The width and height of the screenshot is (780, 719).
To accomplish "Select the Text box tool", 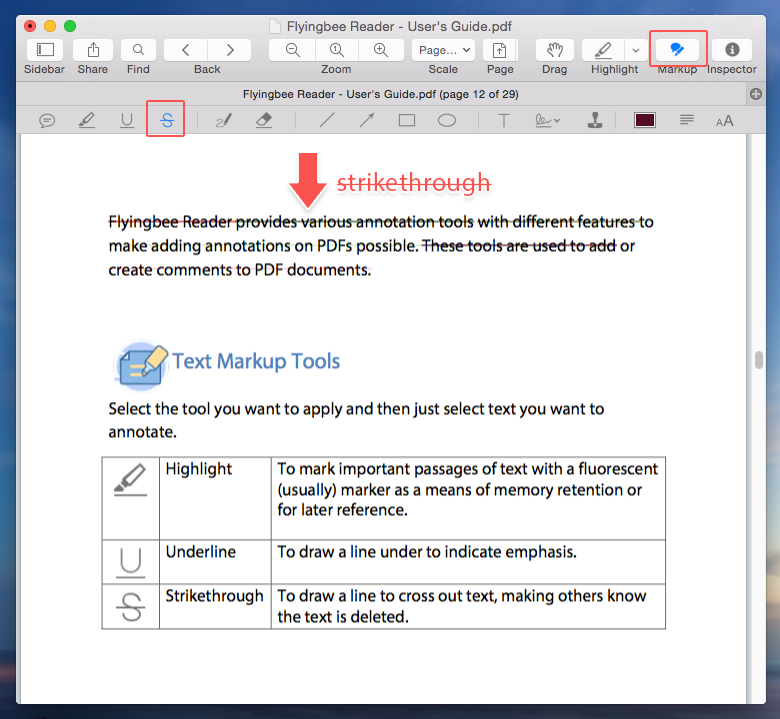I will (x=503, y=120).
